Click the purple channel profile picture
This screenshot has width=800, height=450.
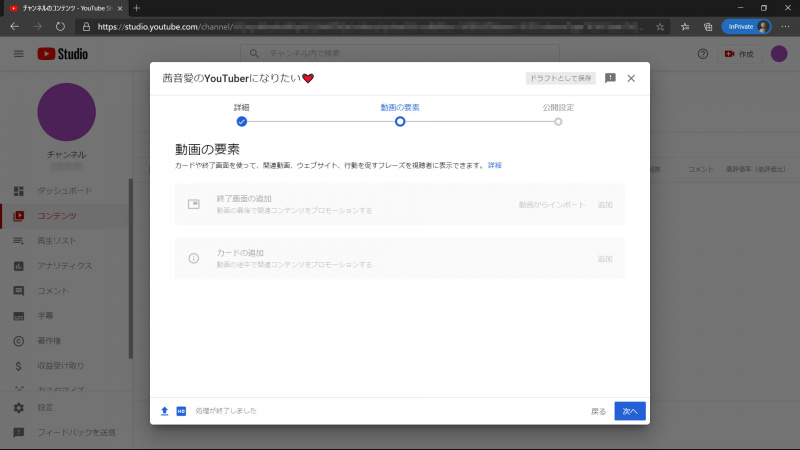[66, 112]
